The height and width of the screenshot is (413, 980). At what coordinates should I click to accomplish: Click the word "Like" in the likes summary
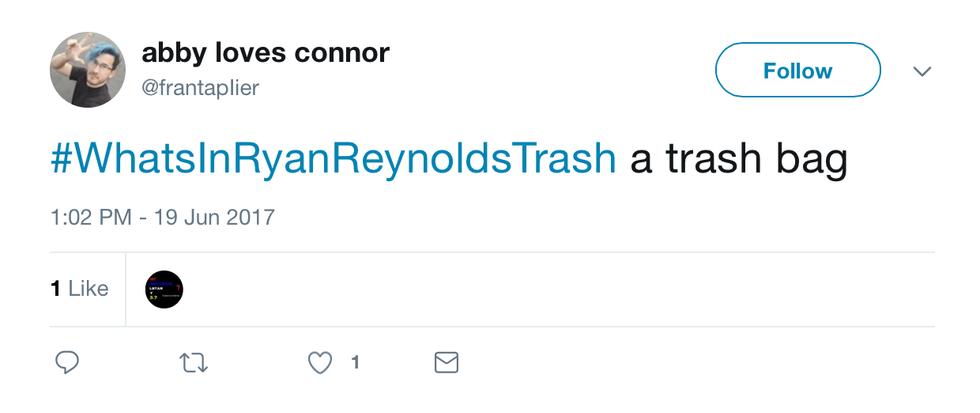coord(87,289)
